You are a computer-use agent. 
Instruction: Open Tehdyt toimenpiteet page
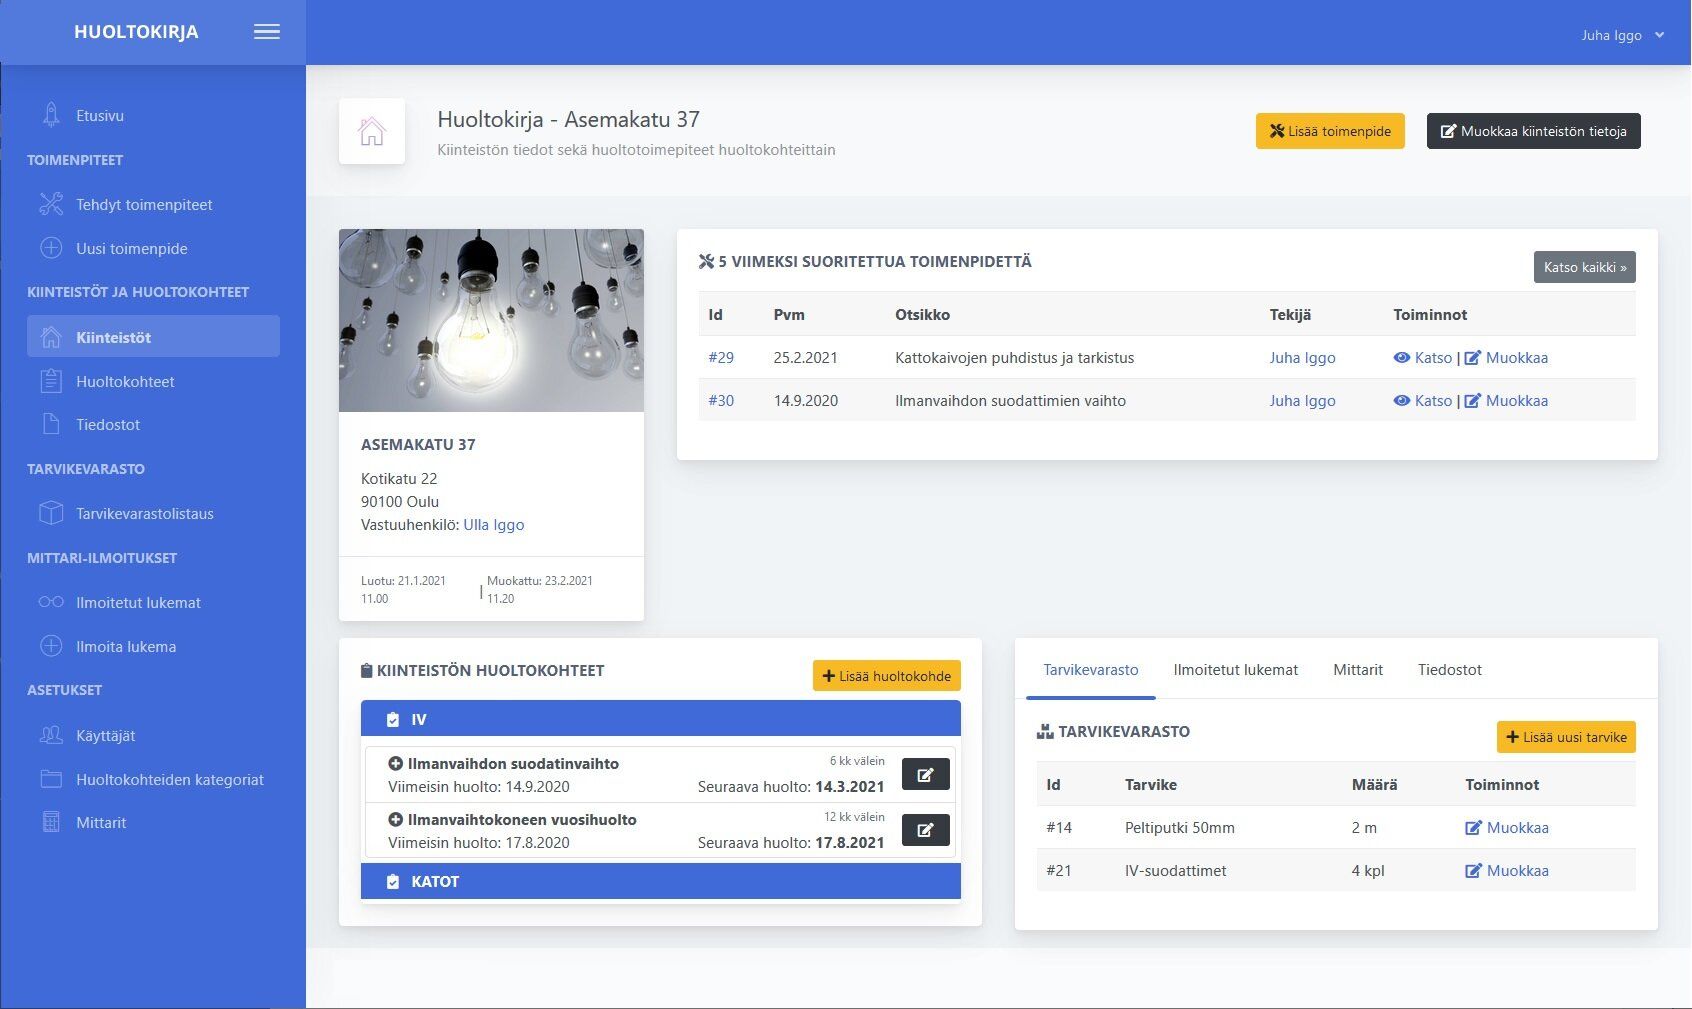144,205
